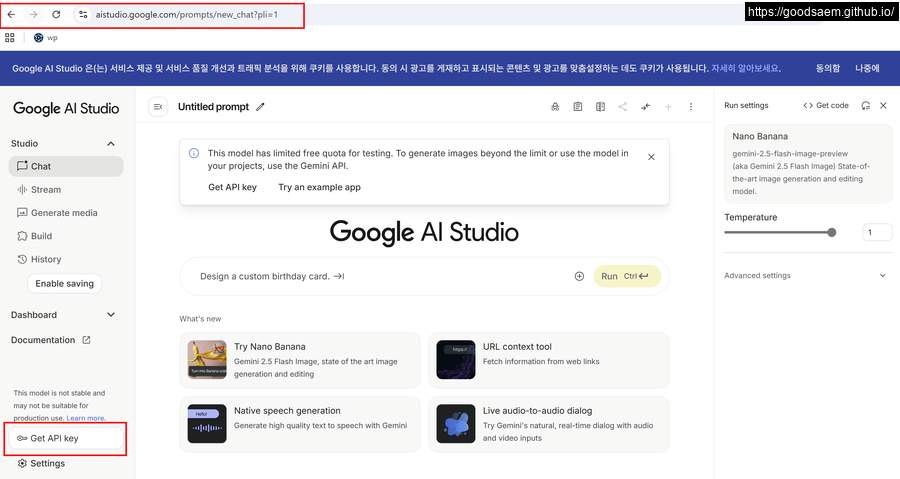Open the system instructions clipboard icon
Screen dimensions: 900x479
(x=578, y=107)
